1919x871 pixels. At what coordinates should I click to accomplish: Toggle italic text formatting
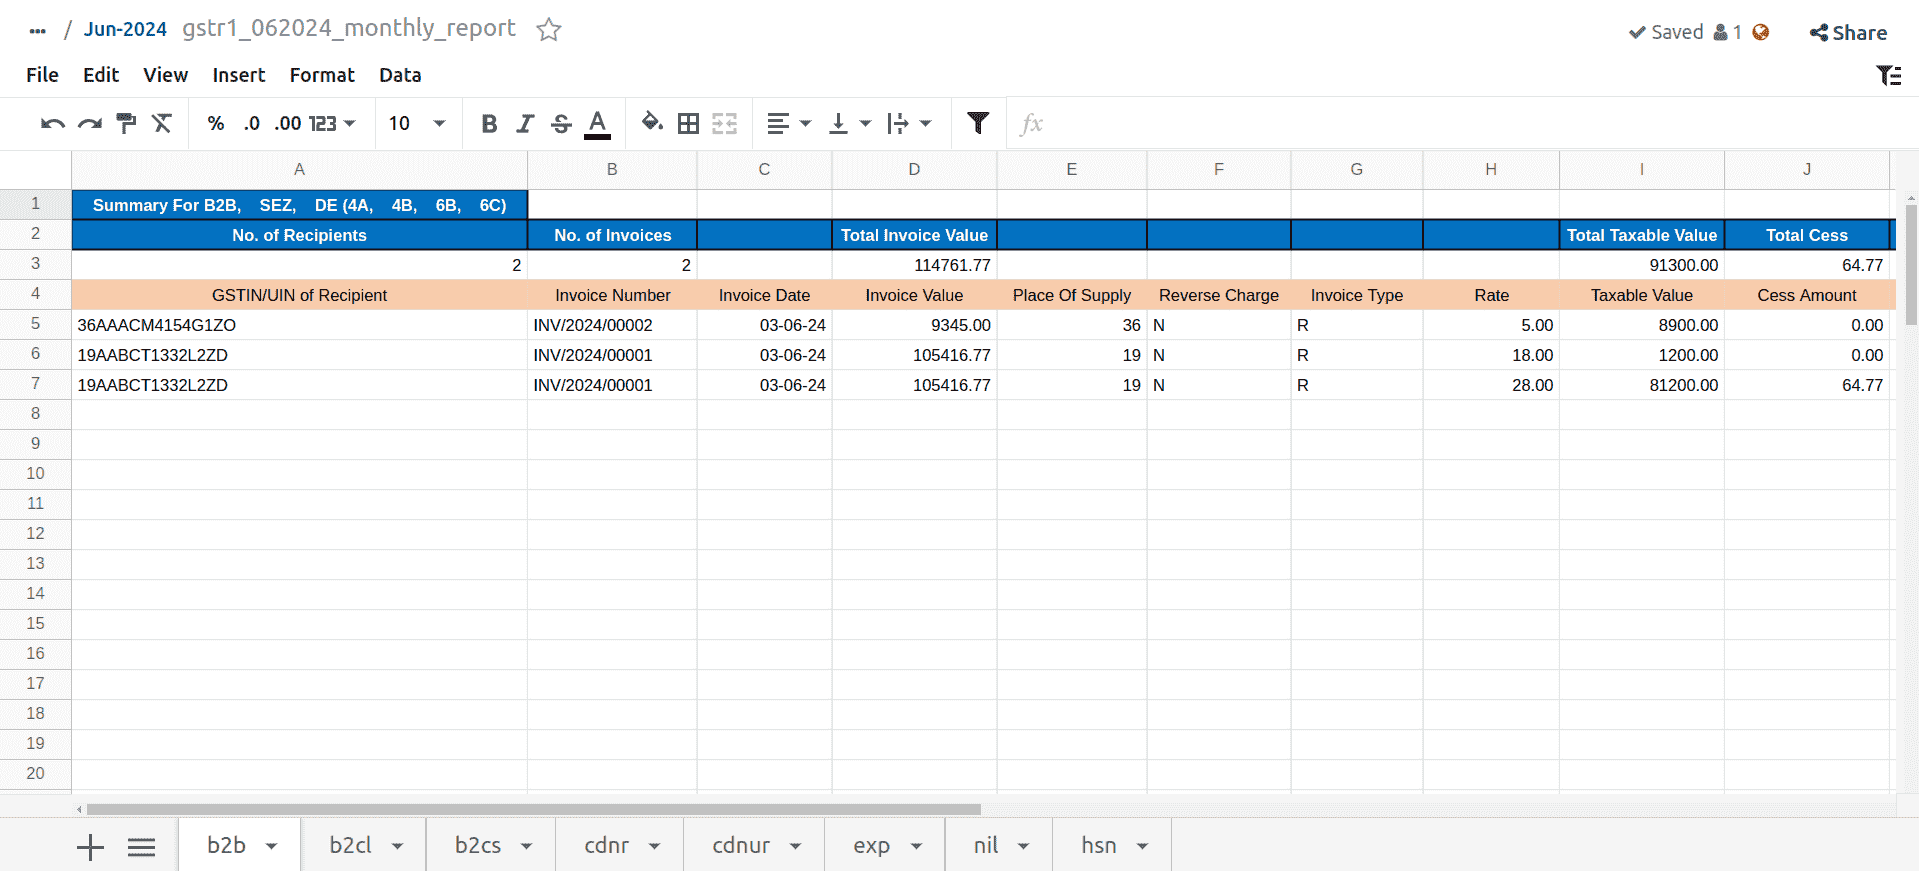525,124
